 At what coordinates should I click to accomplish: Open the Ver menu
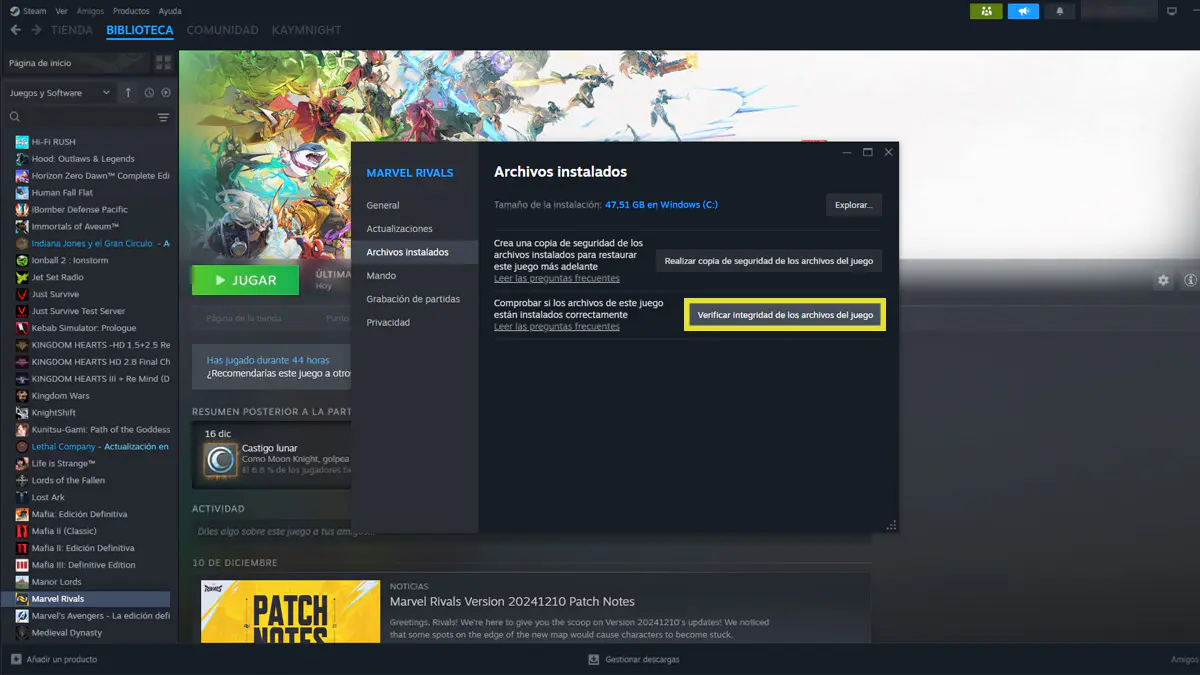tap(62, 11)
